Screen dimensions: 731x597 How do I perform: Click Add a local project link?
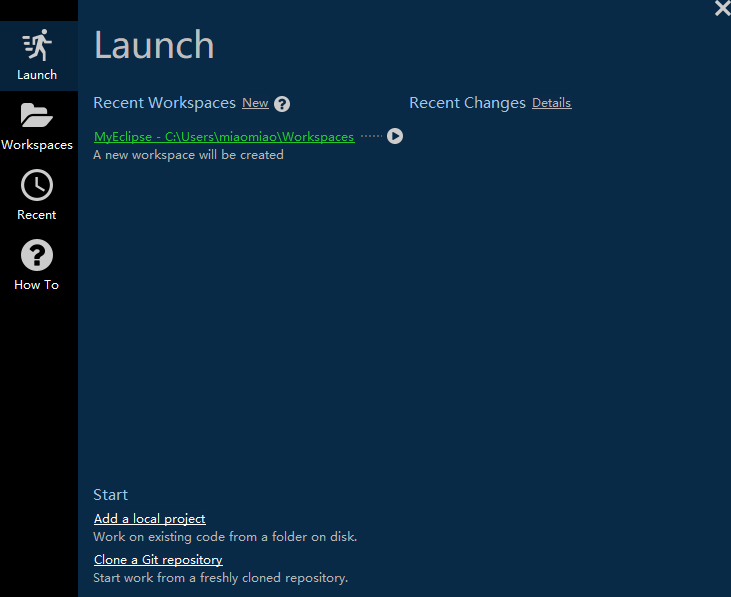pos(149,519)
